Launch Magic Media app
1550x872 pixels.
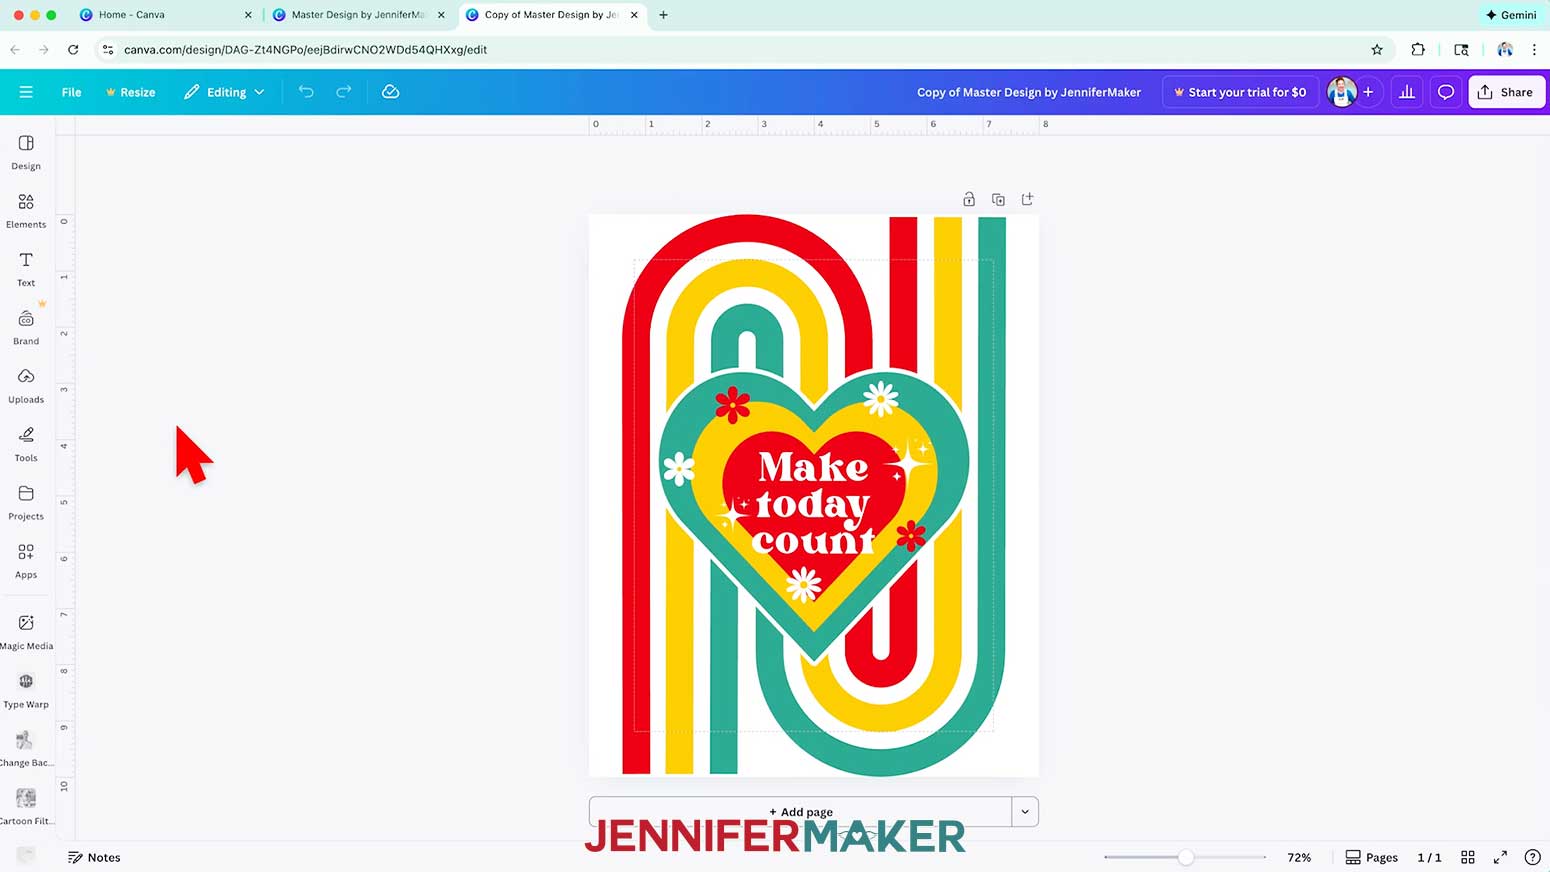click(26, 632)
